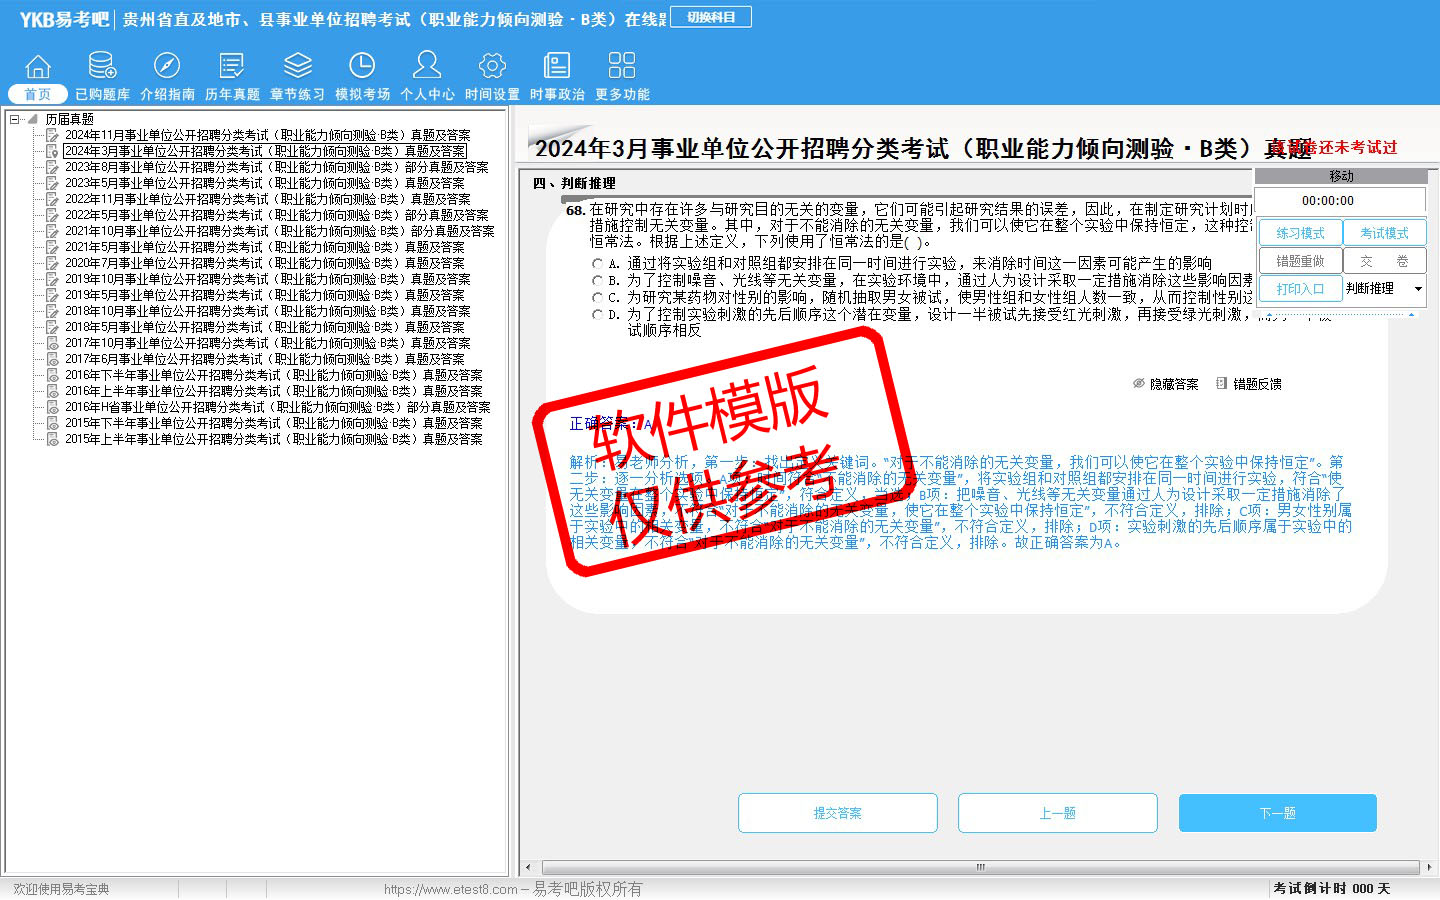Click the 错题反馈 feedback icon
Viewport: 1440px width, 900px height.
pyautogui.click(x=1221, y=383)
